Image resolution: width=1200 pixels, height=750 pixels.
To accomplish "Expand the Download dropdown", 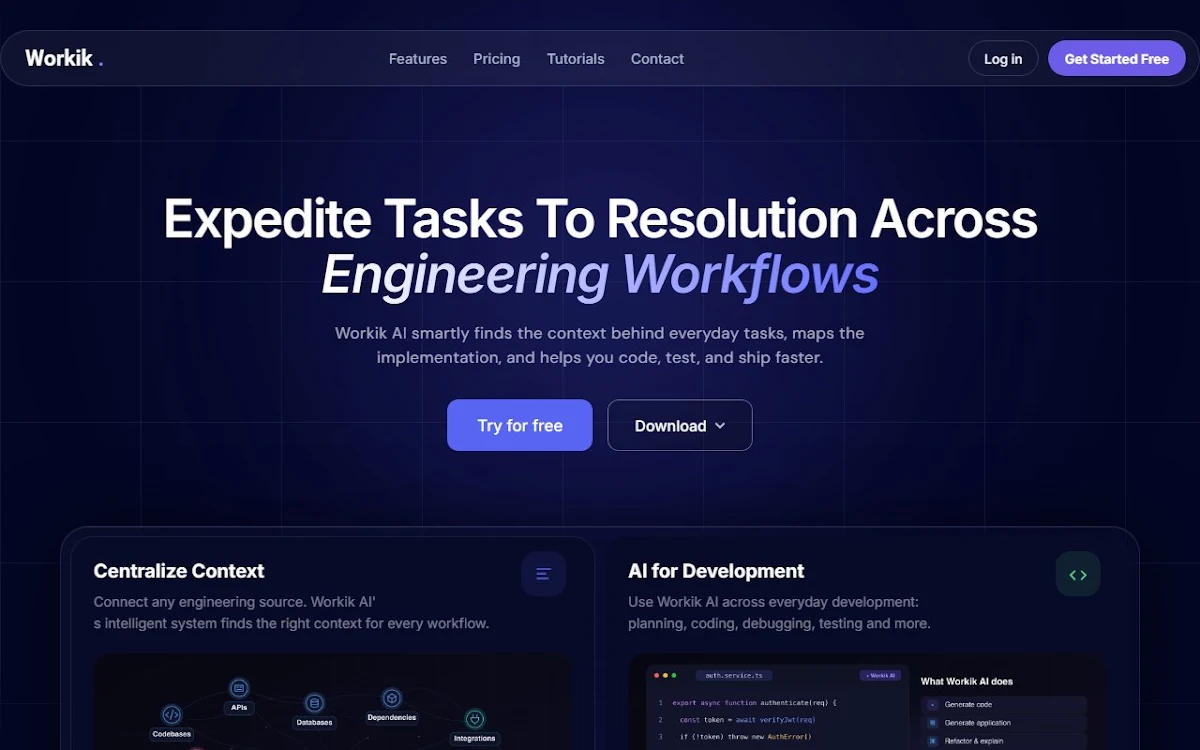I will coord(680,425).
